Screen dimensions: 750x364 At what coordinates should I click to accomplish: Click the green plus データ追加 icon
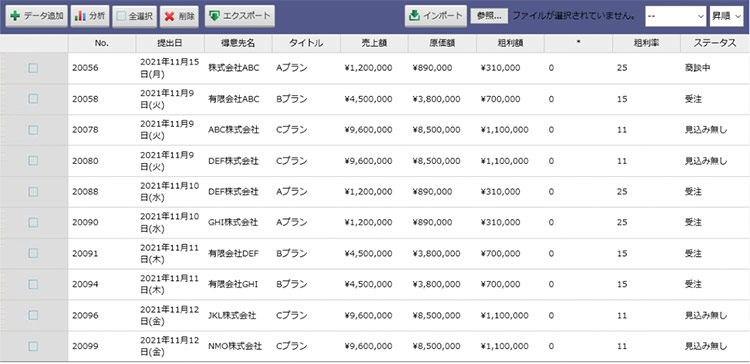pyautogui.click(x=15, y=16)
